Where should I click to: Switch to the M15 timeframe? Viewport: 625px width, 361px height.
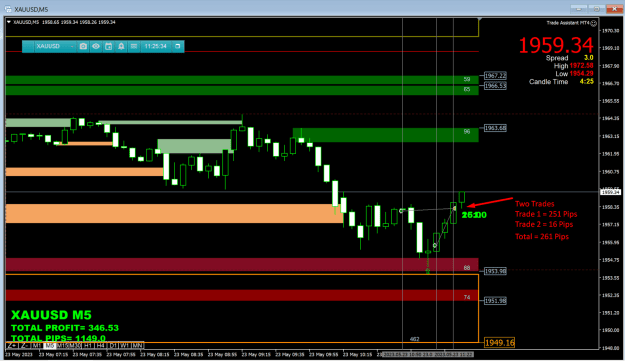coord(62,345)
